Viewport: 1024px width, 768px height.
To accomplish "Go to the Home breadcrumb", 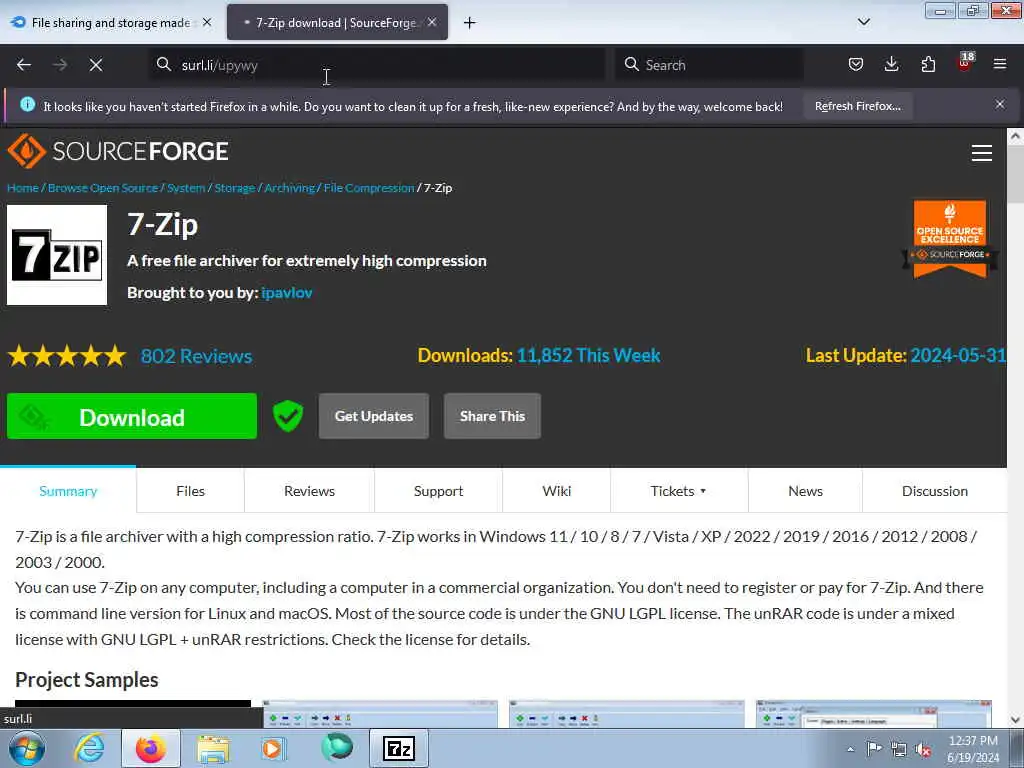I will pyautogui.click(x=23, y=188).
